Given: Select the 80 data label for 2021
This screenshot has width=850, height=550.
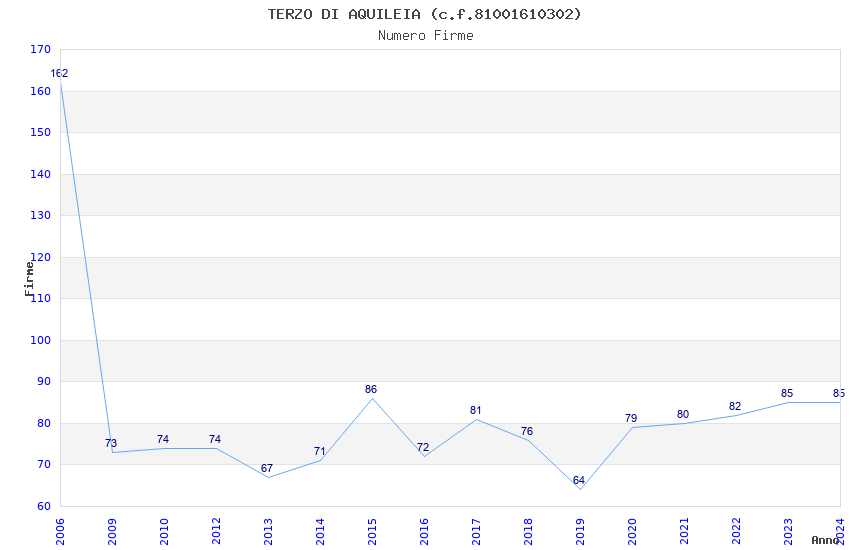Looking at the screenshot, I should point(683,414).
